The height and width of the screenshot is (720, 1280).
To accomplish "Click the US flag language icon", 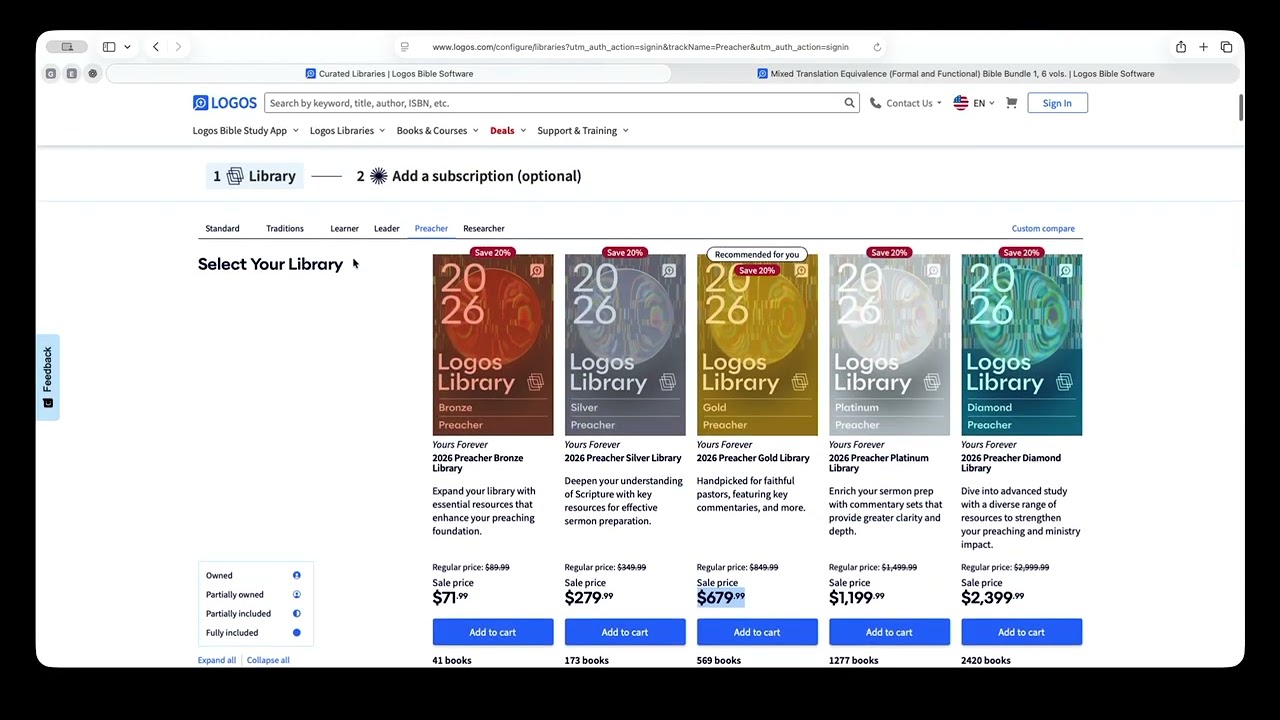I will [x=961, y=103].
